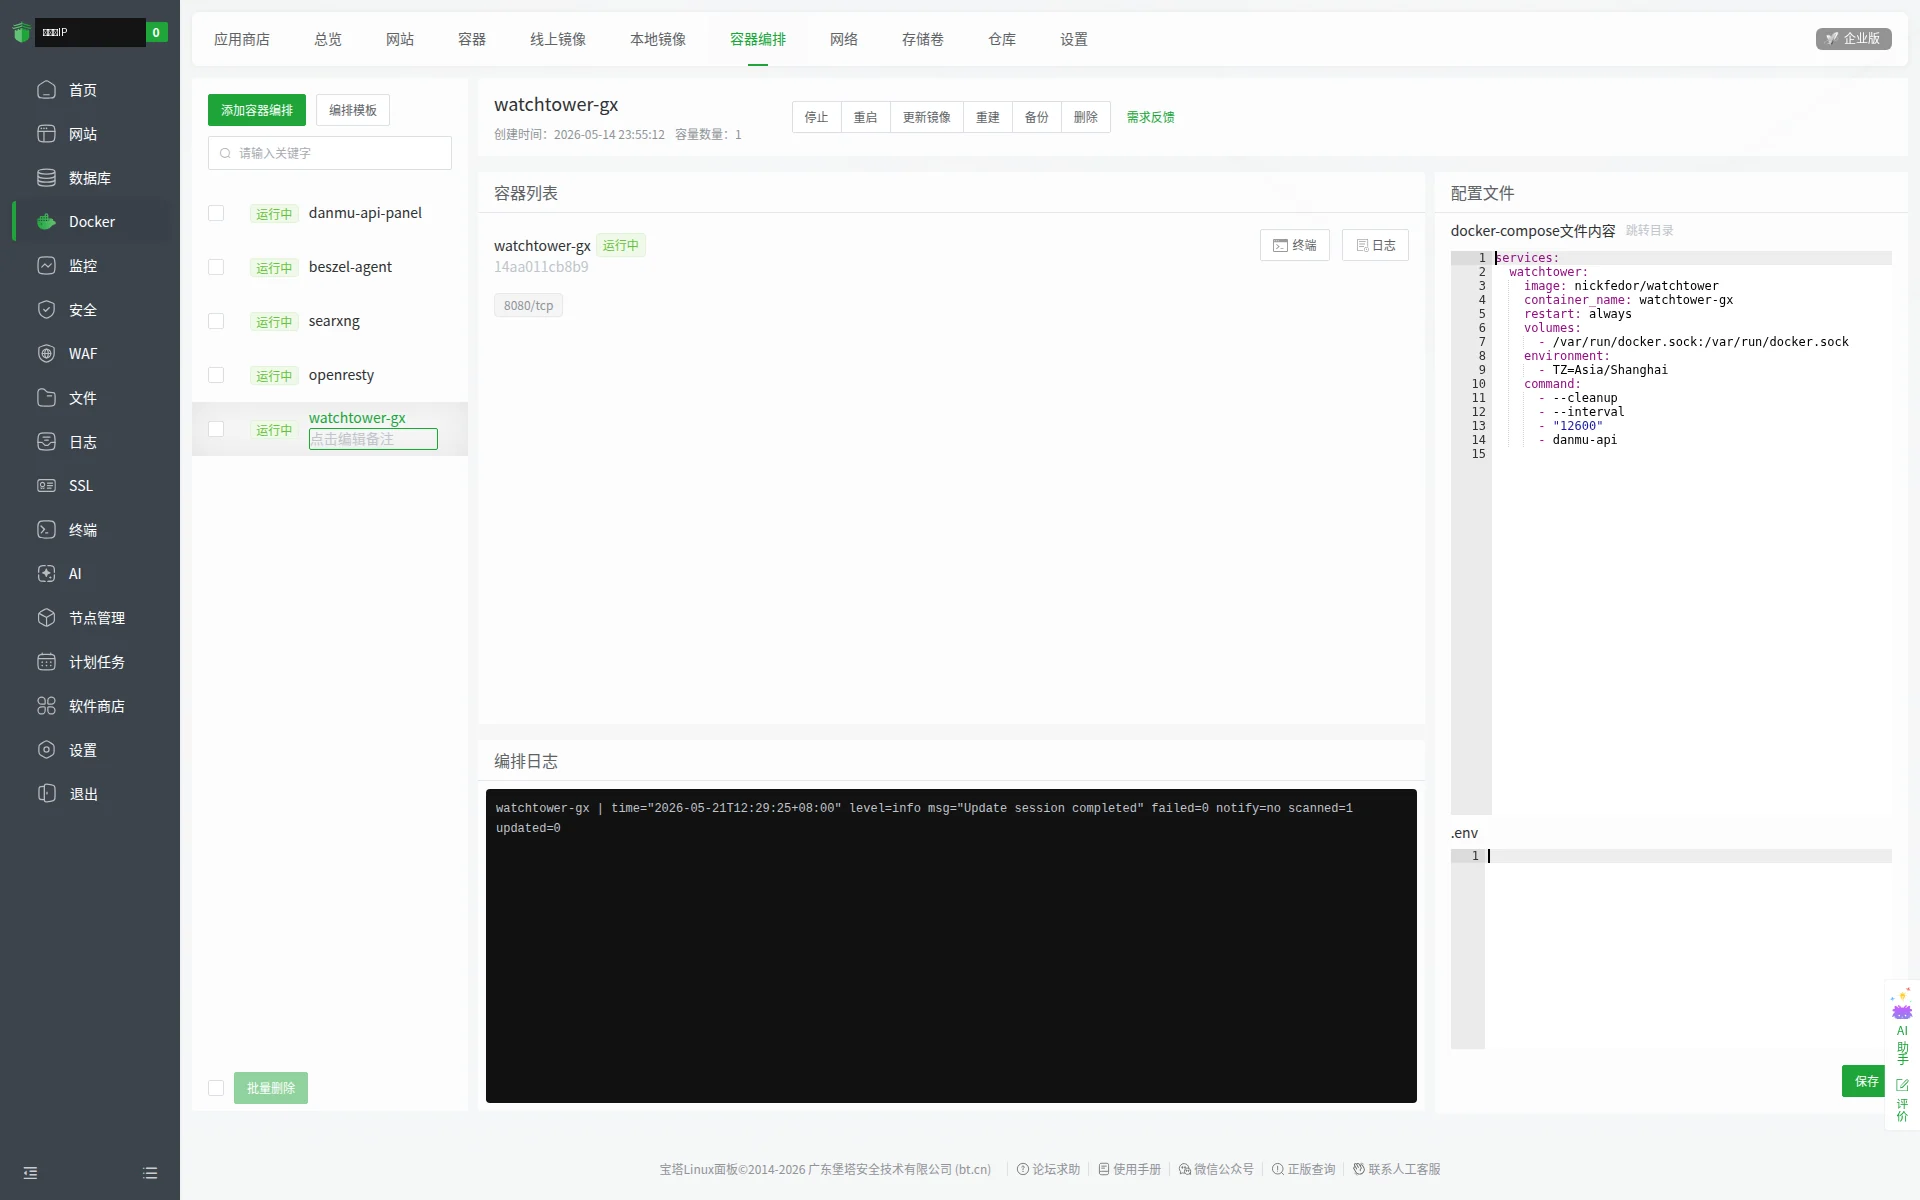
Task: Click the 8080/tcp port tag
Action: tap(528, 305)
